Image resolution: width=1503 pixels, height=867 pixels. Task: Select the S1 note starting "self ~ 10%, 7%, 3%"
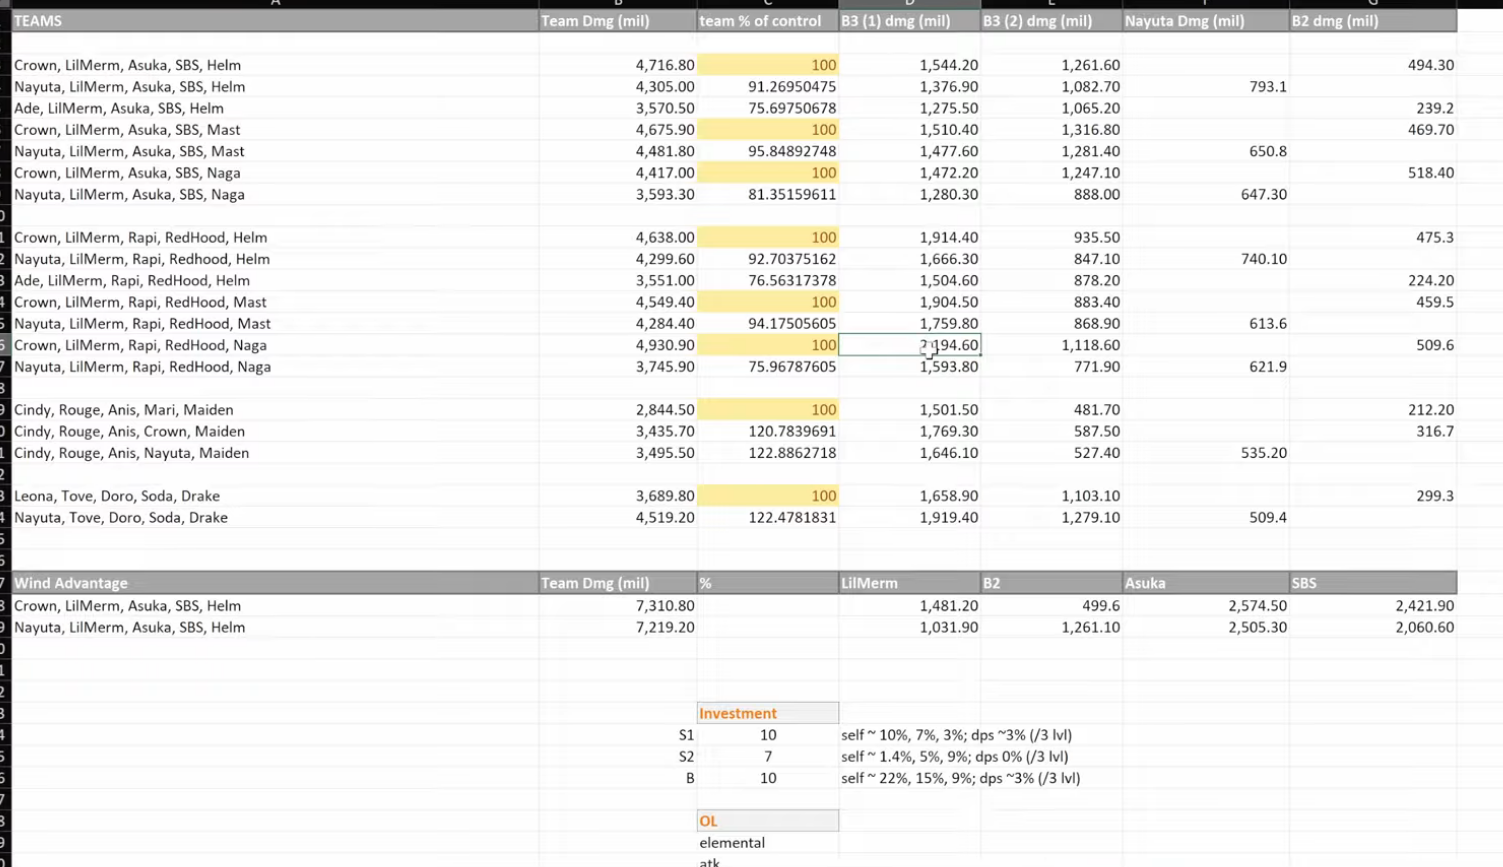coord(957,735)
